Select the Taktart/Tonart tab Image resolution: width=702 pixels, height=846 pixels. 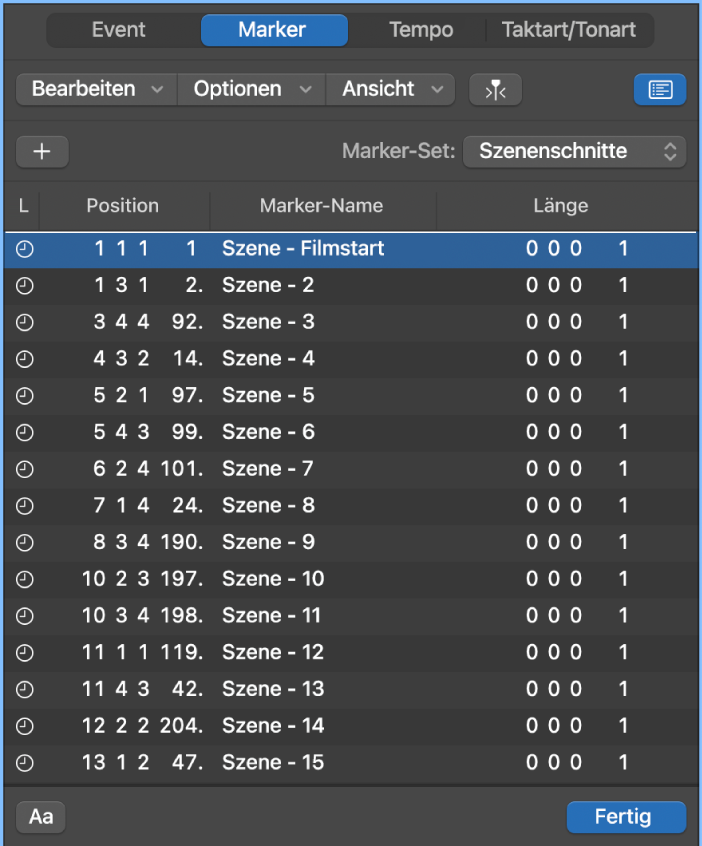click(568, 30)
